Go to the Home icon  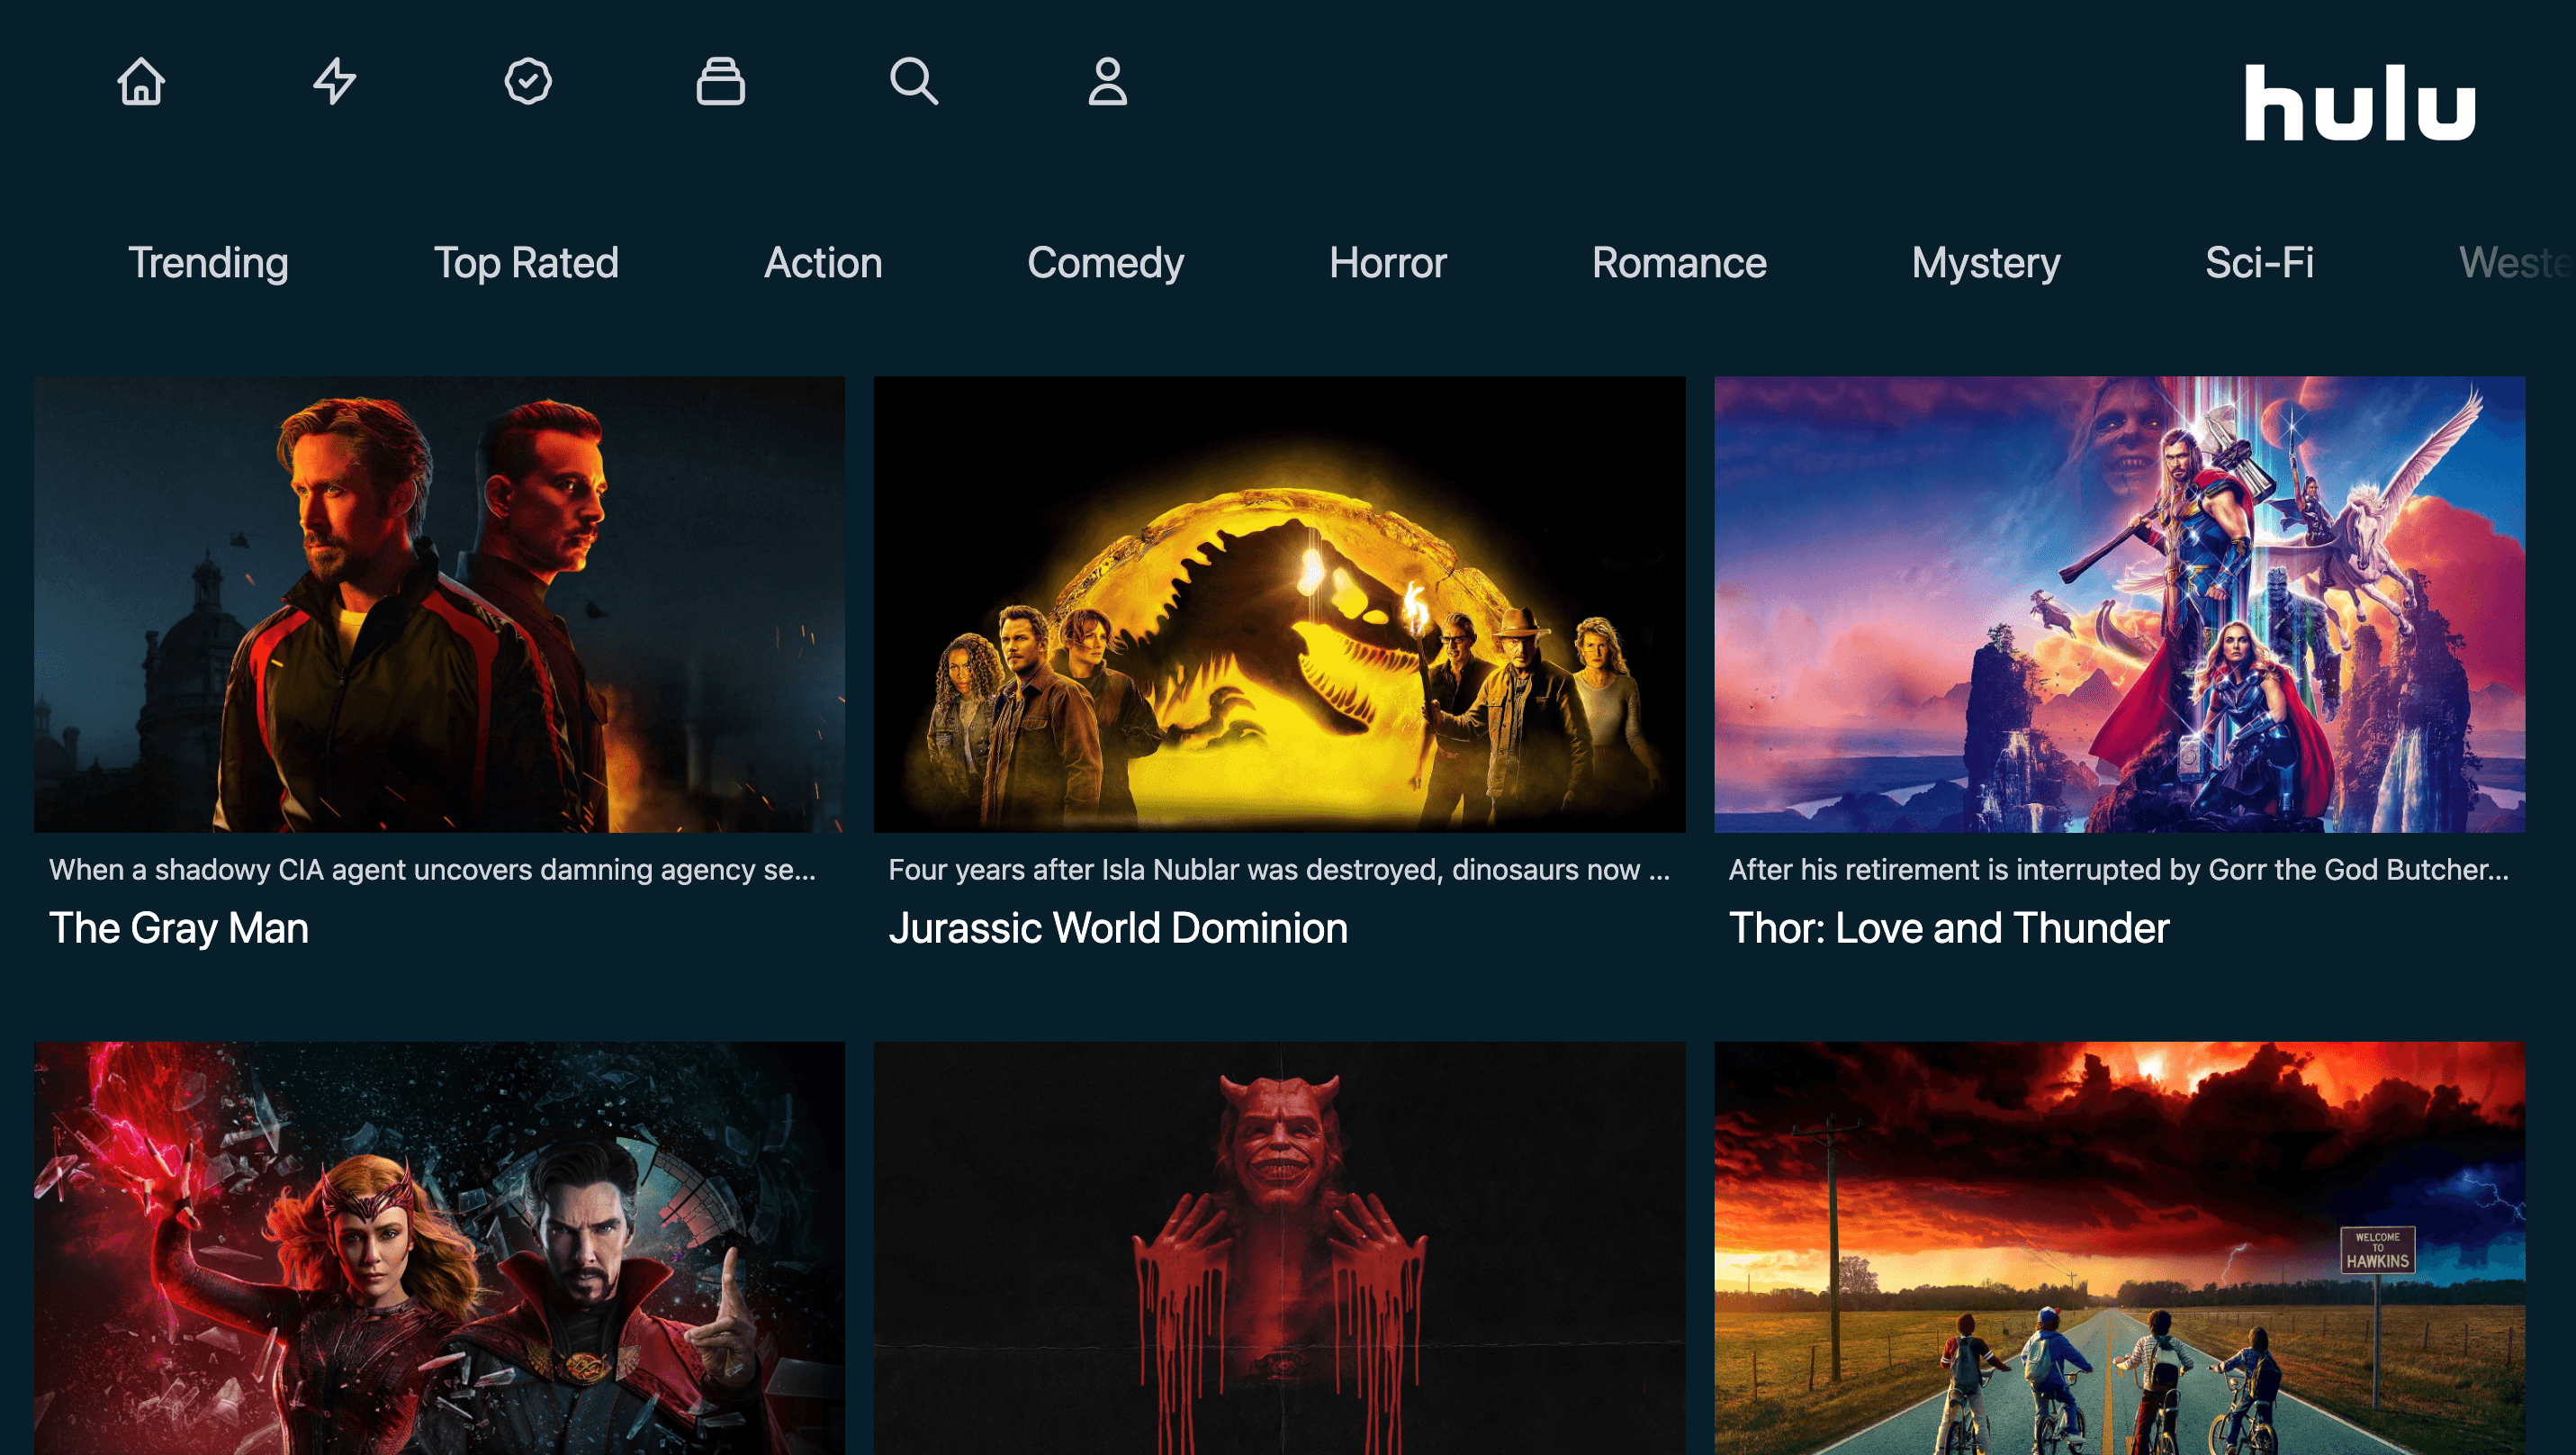tap(141, 81)
